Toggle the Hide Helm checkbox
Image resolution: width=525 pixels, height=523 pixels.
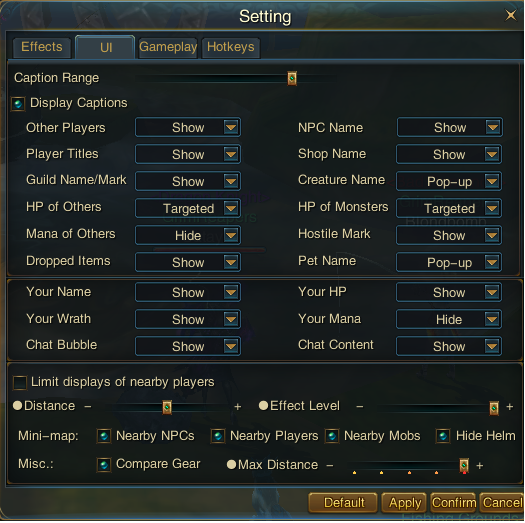pyautogui.click(x=443, y=436)
